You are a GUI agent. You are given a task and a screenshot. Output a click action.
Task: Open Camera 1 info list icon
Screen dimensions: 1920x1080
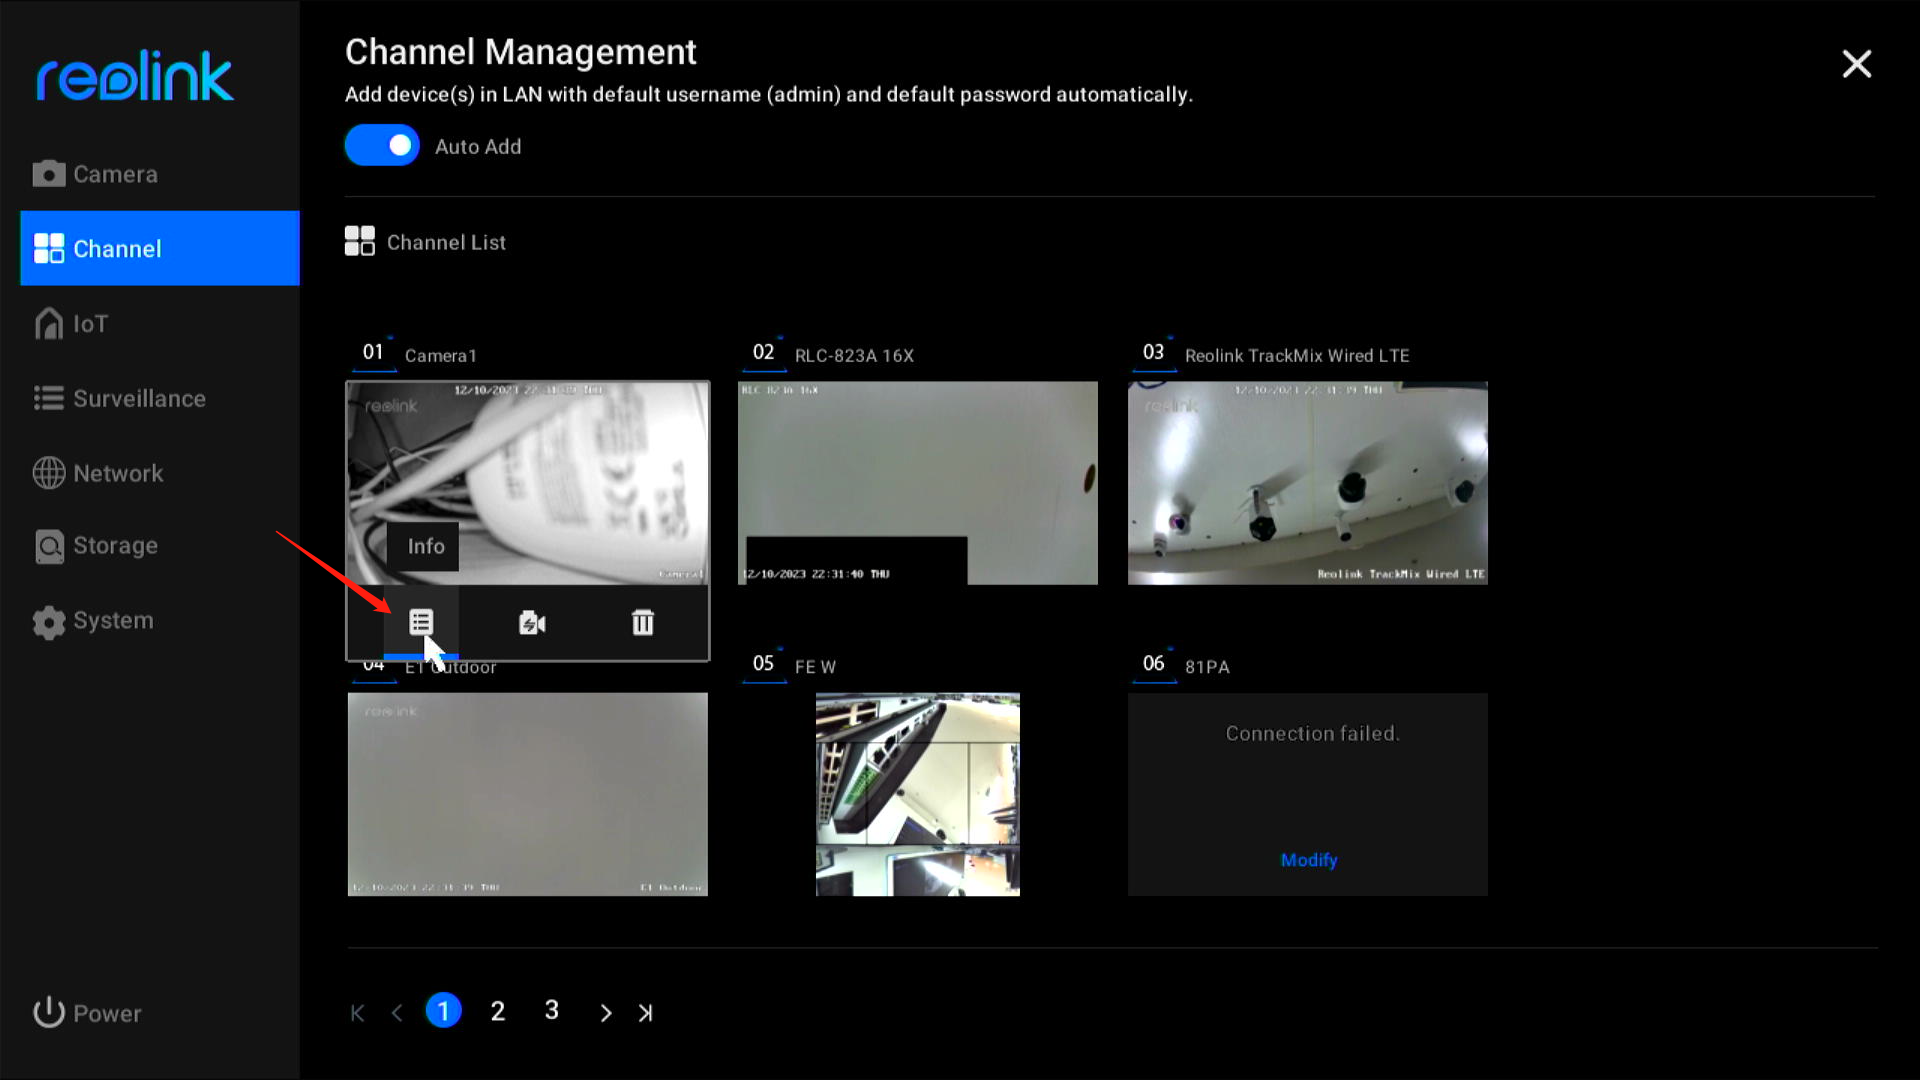coord(421,622)
